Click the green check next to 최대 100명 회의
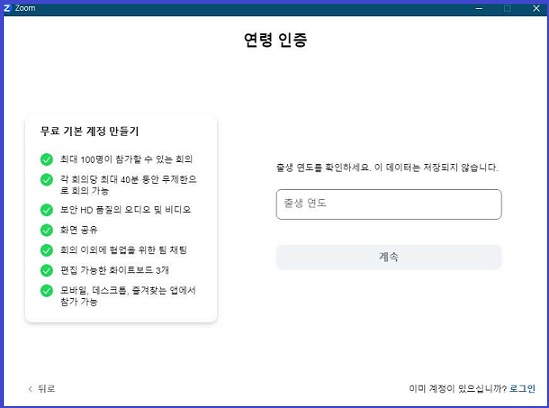This screenshot has width=549, height=408. (47, 159)
